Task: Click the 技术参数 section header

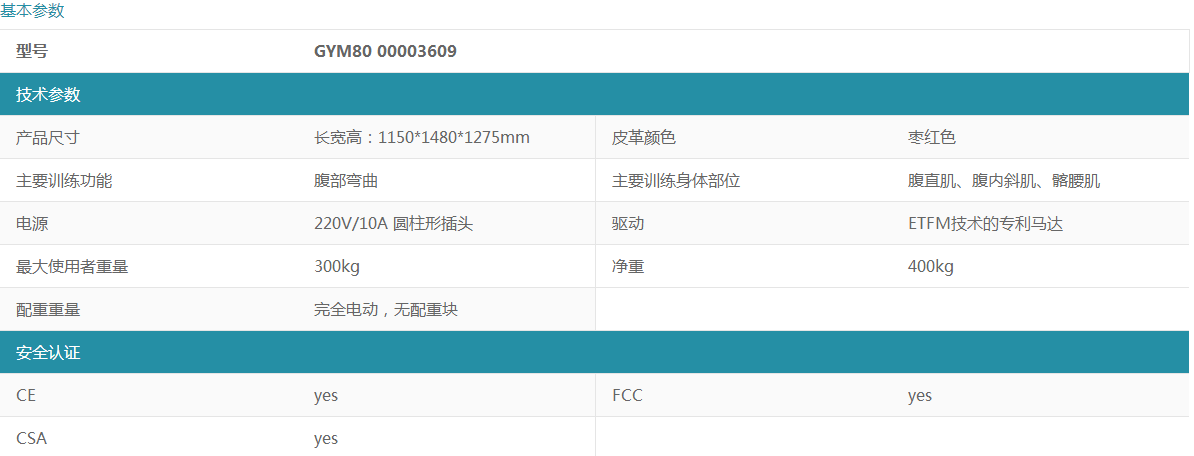Action: [x=48, y=95]
